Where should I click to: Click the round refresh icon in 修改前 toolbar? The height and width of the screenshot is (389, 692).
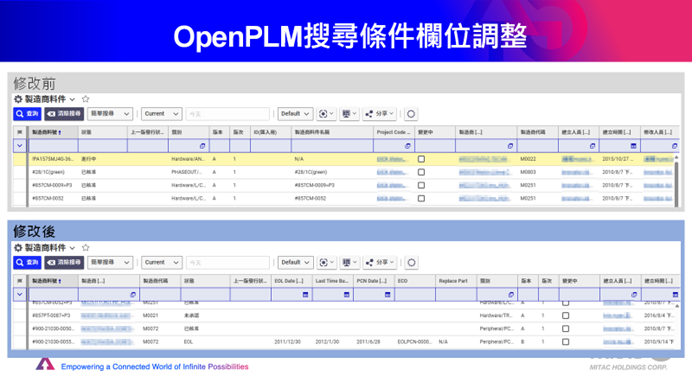tap(411, 114)
